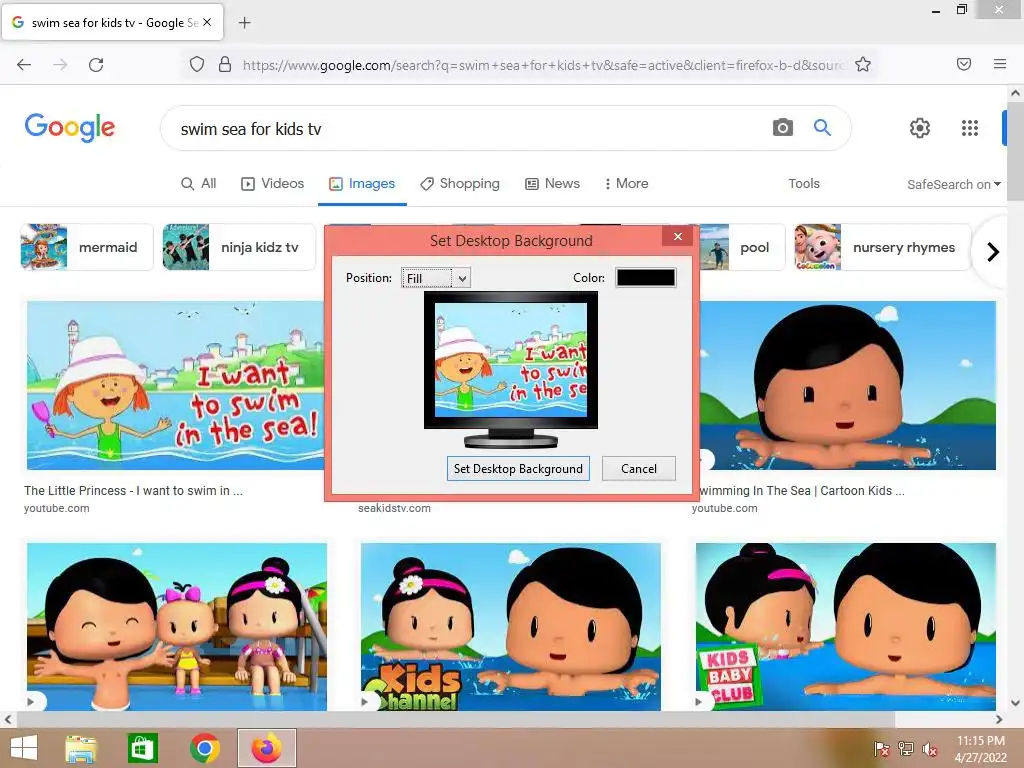Open the Position Fill dropdown
The image size is (1024, 768).
click(x=436, y=278)
